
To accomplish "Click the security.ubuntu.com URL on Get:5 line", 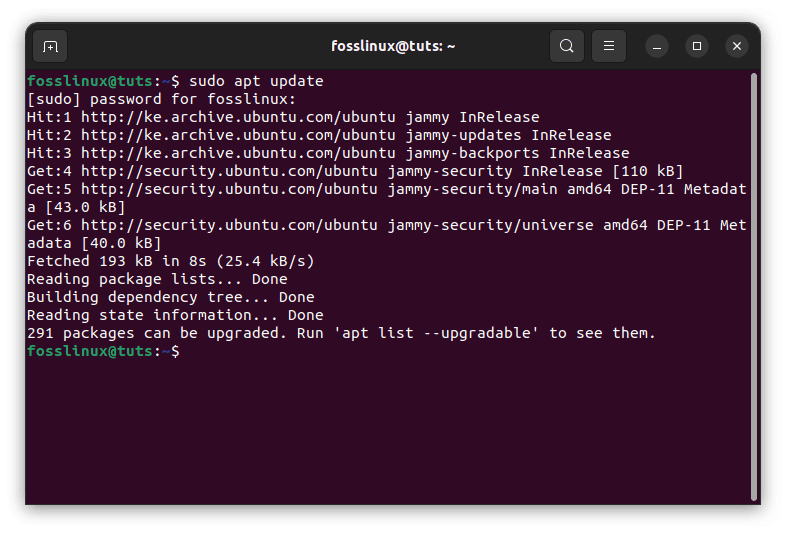I will [229, 190].
